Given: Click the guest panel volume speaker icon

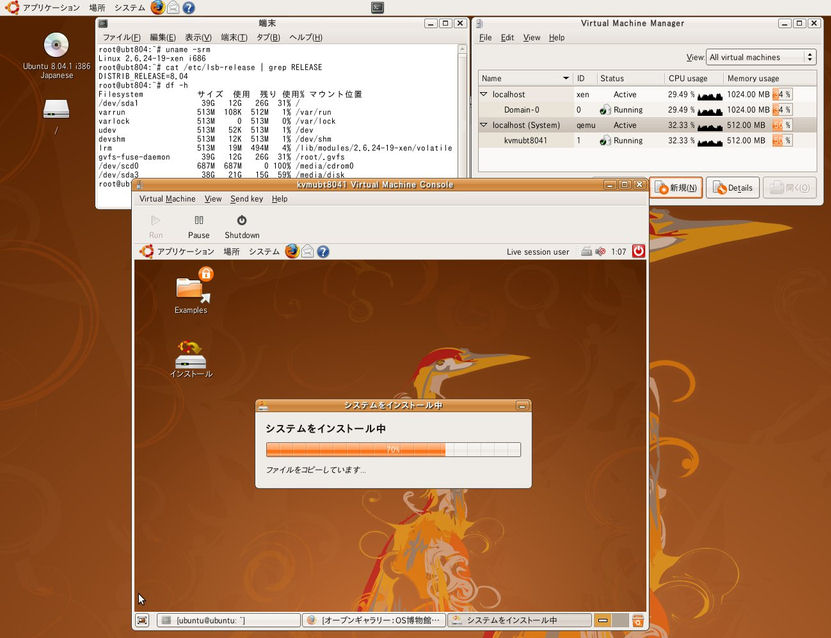Looking at the screenshot, I should pyautogui.click(x=600, y=252).
